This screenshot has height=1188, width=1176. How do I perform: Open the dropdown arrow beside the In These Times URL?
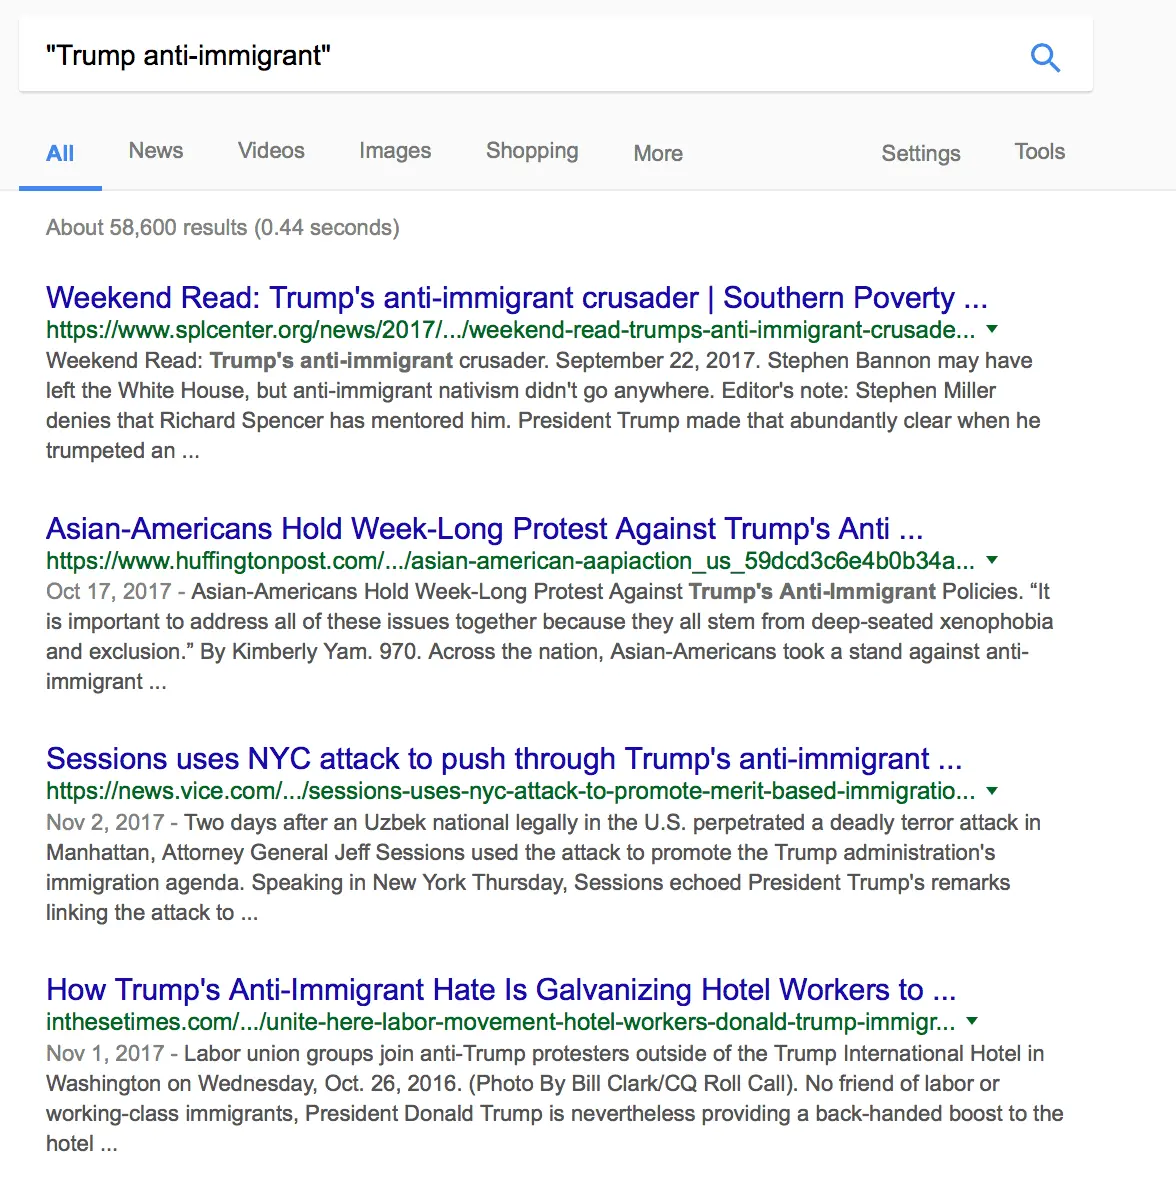[971, 1022]
